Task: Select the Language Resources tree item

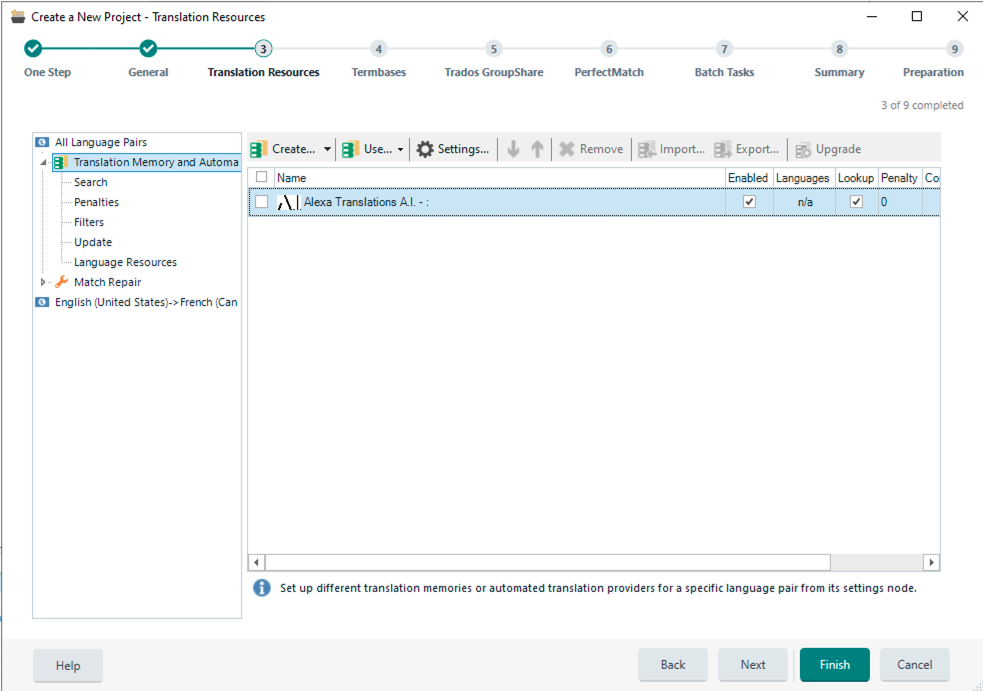Action: coord(125,263)
